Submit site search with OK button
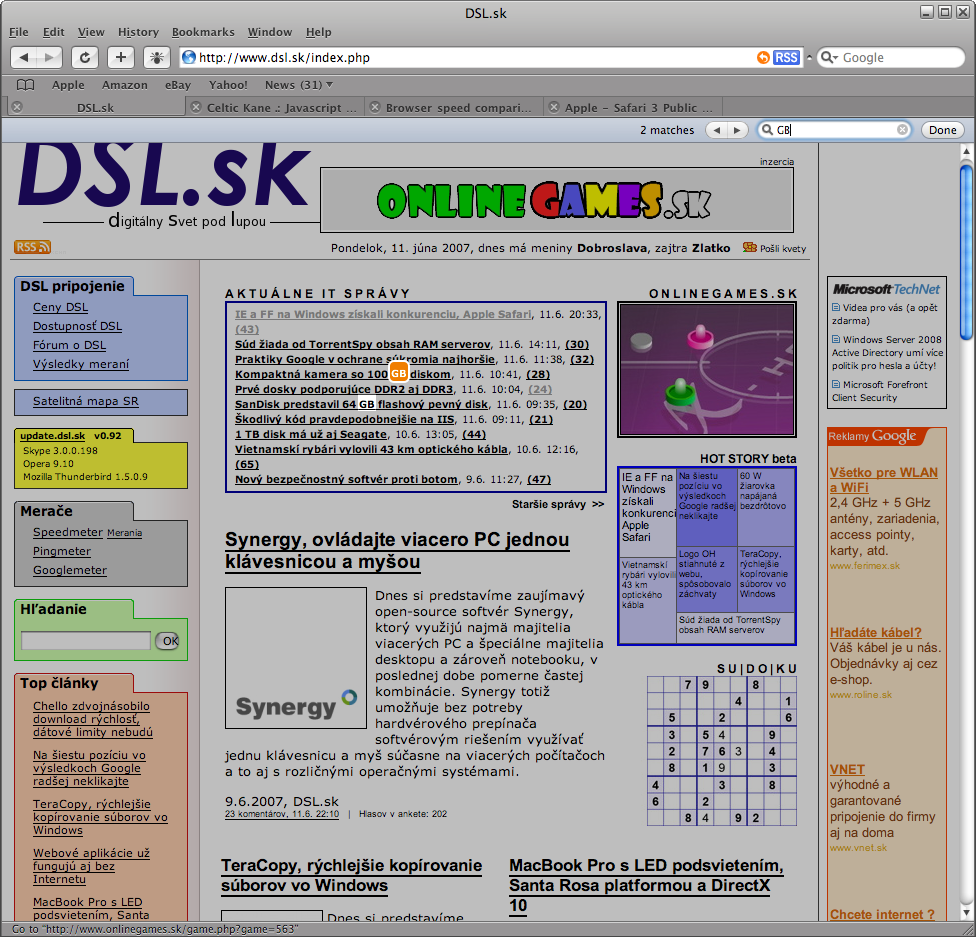This screenshot has height=937, width=976. click(x=167, y=640)
